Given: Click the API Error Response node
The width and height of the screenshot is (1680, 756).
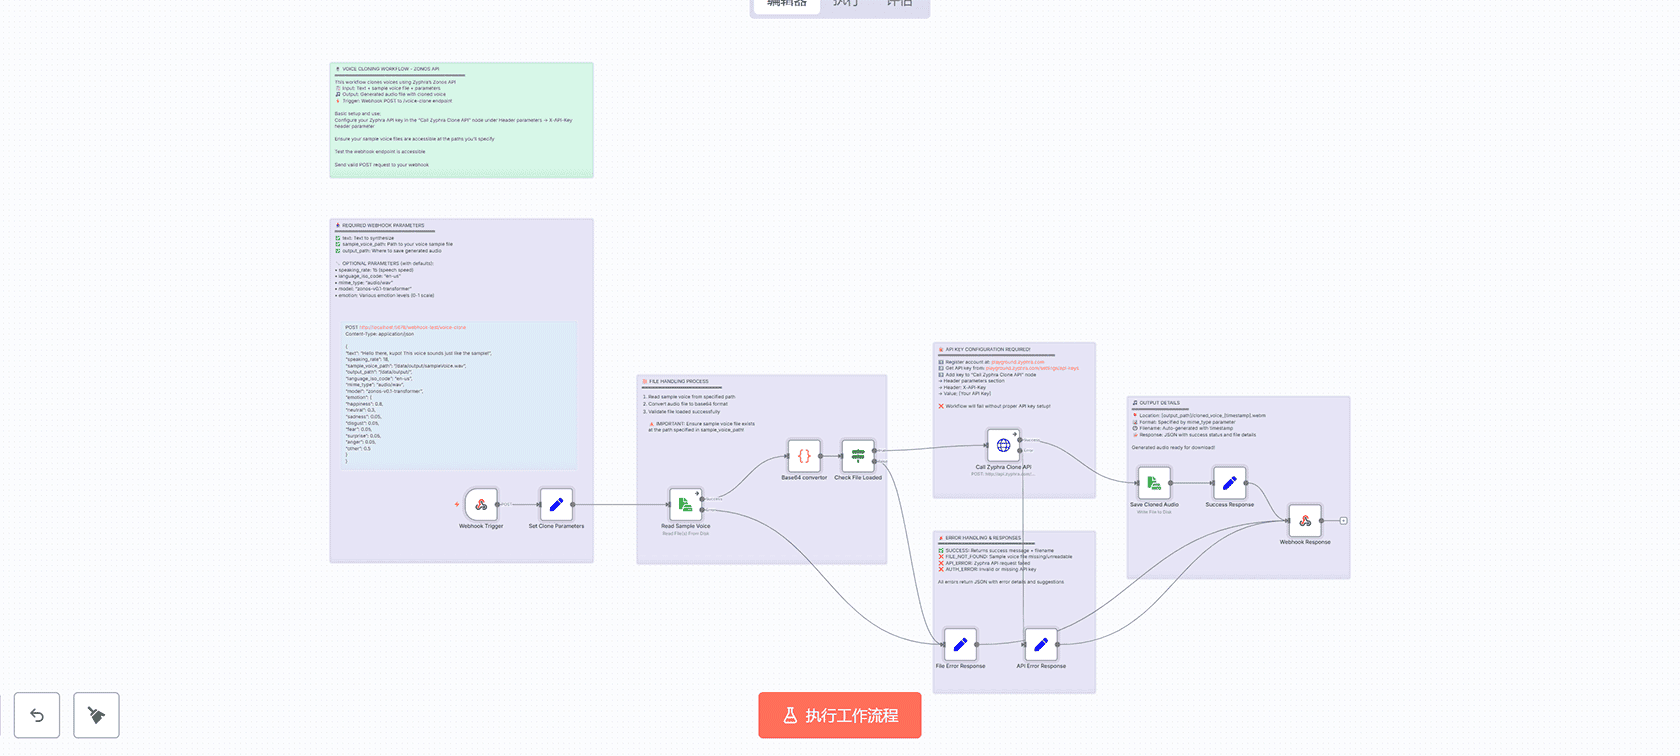Looking at the screenshot, I should click(1041, 645).
